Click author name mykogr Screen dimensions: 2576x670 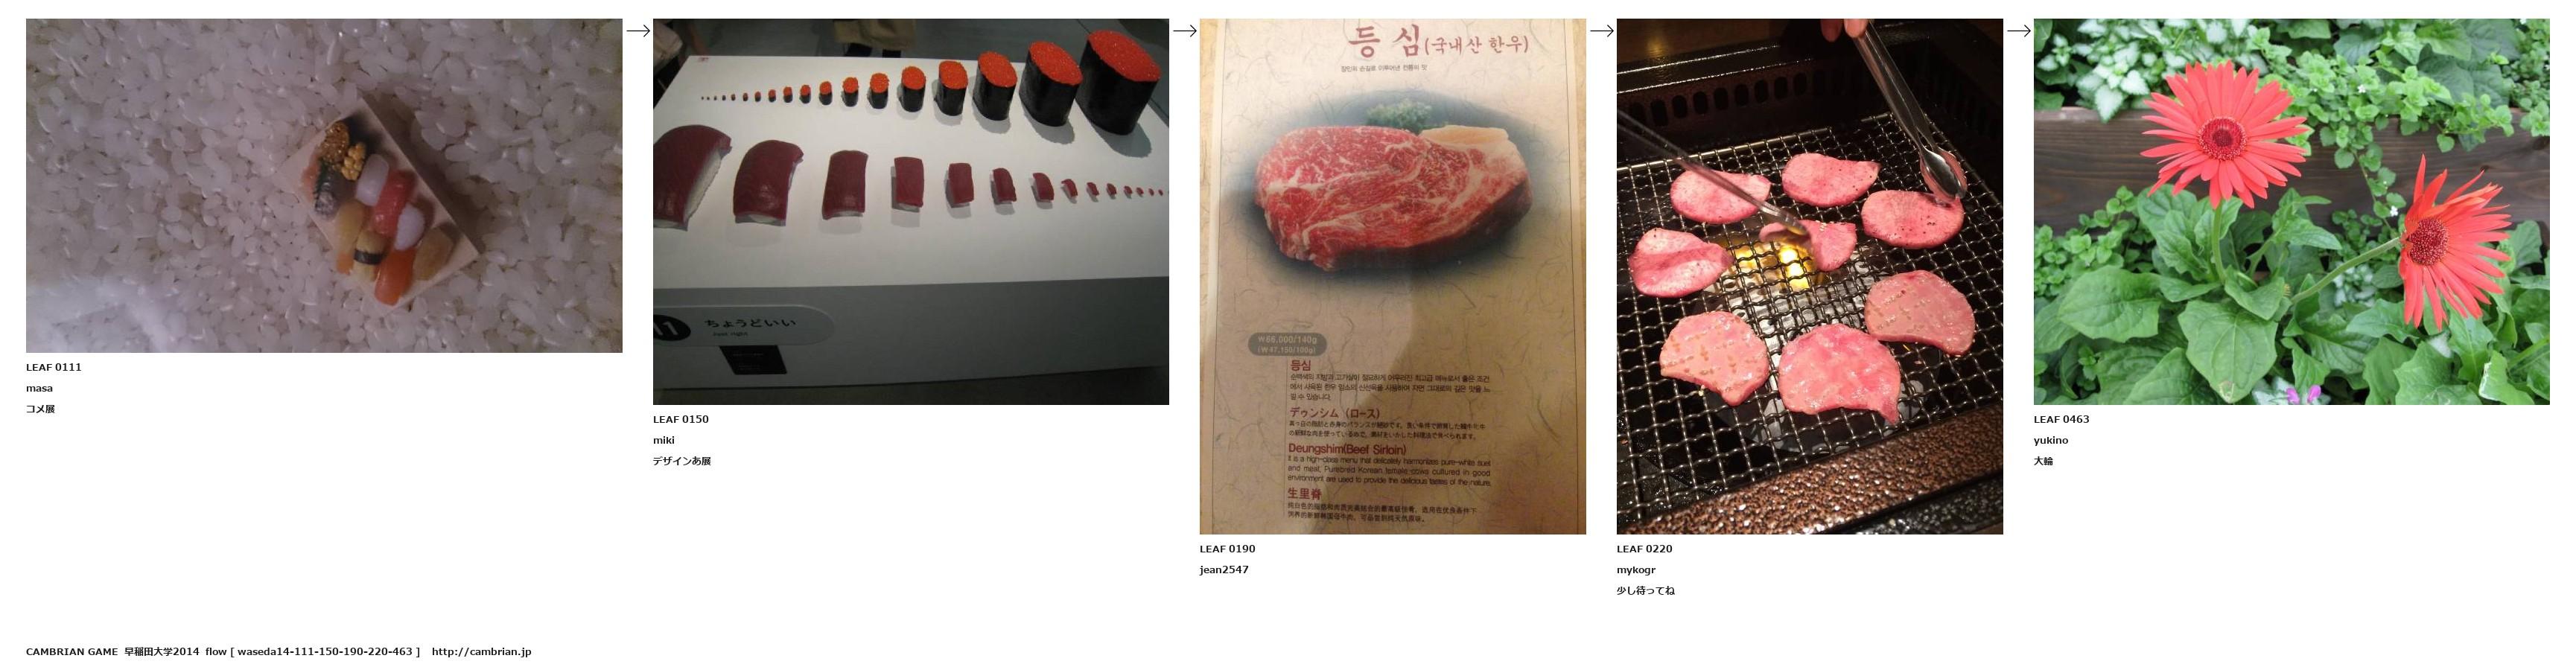[x=1636, y=570]
